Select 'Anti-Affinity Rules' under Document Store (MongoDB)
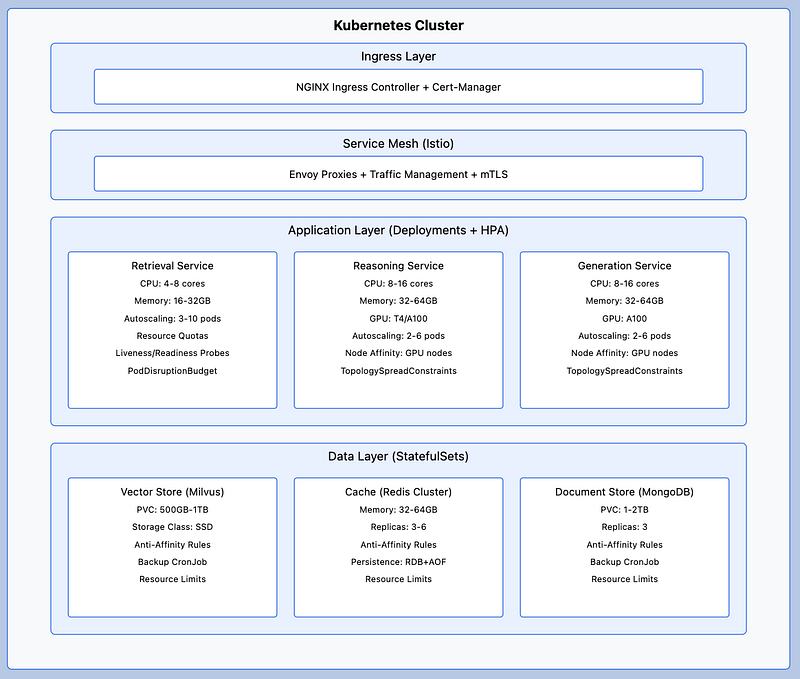Viewport: 800px width, 679px height. coord(624,545)
